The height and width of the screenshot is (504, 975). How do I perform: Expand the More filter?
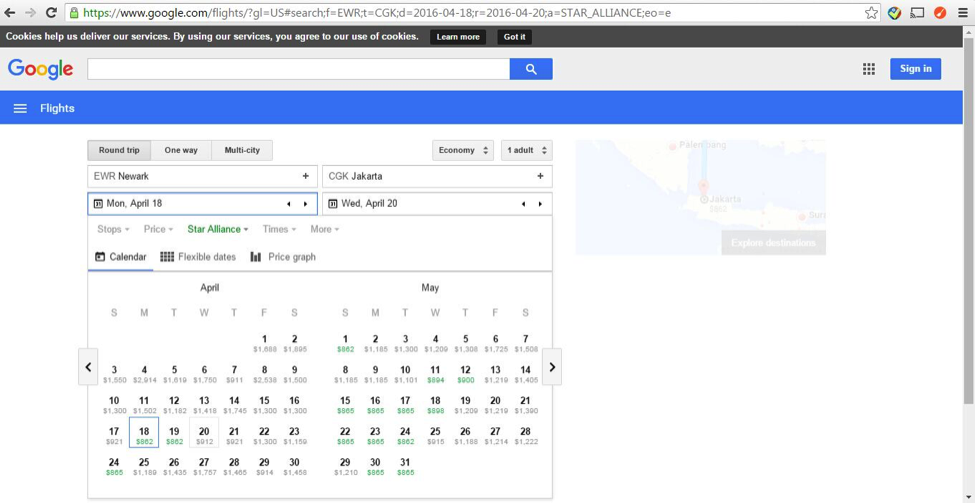pyautogui.click(x=325, y=229)
